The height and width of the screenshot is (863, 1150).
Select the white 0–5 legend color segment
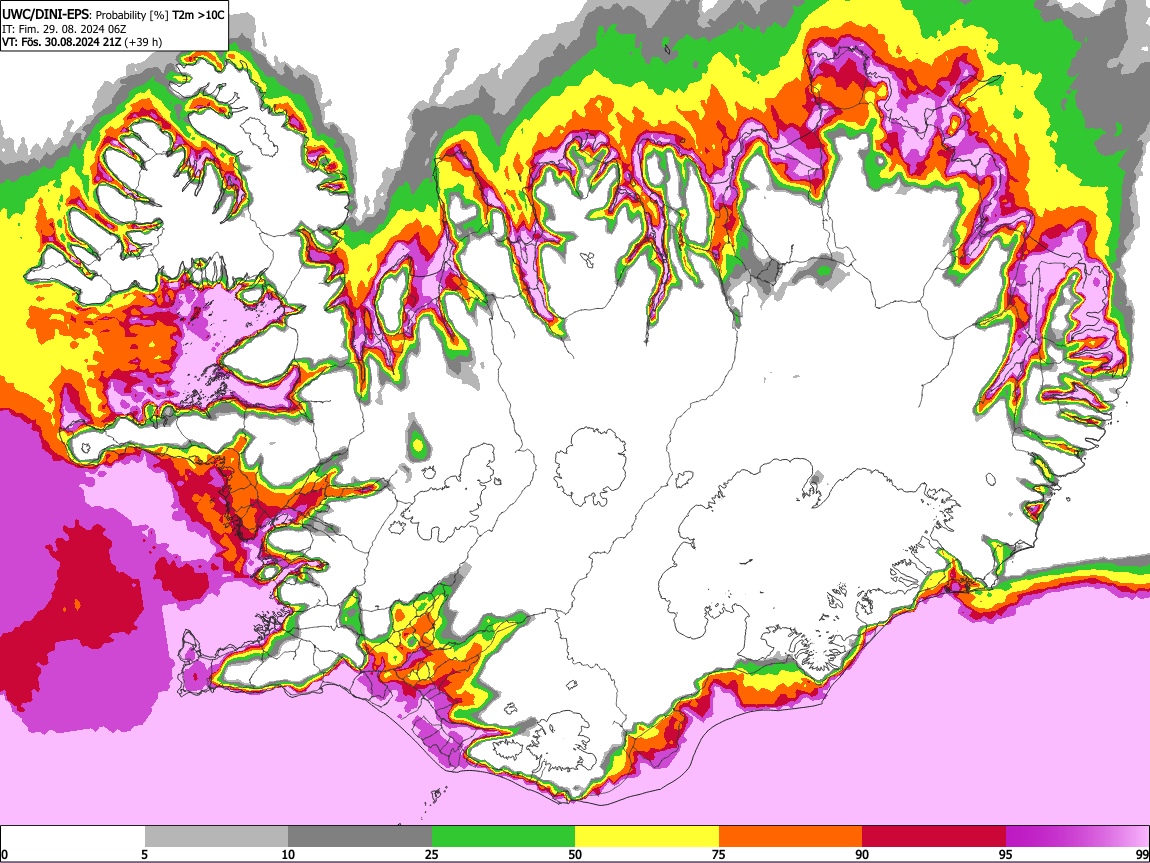[x=73, y=837]
